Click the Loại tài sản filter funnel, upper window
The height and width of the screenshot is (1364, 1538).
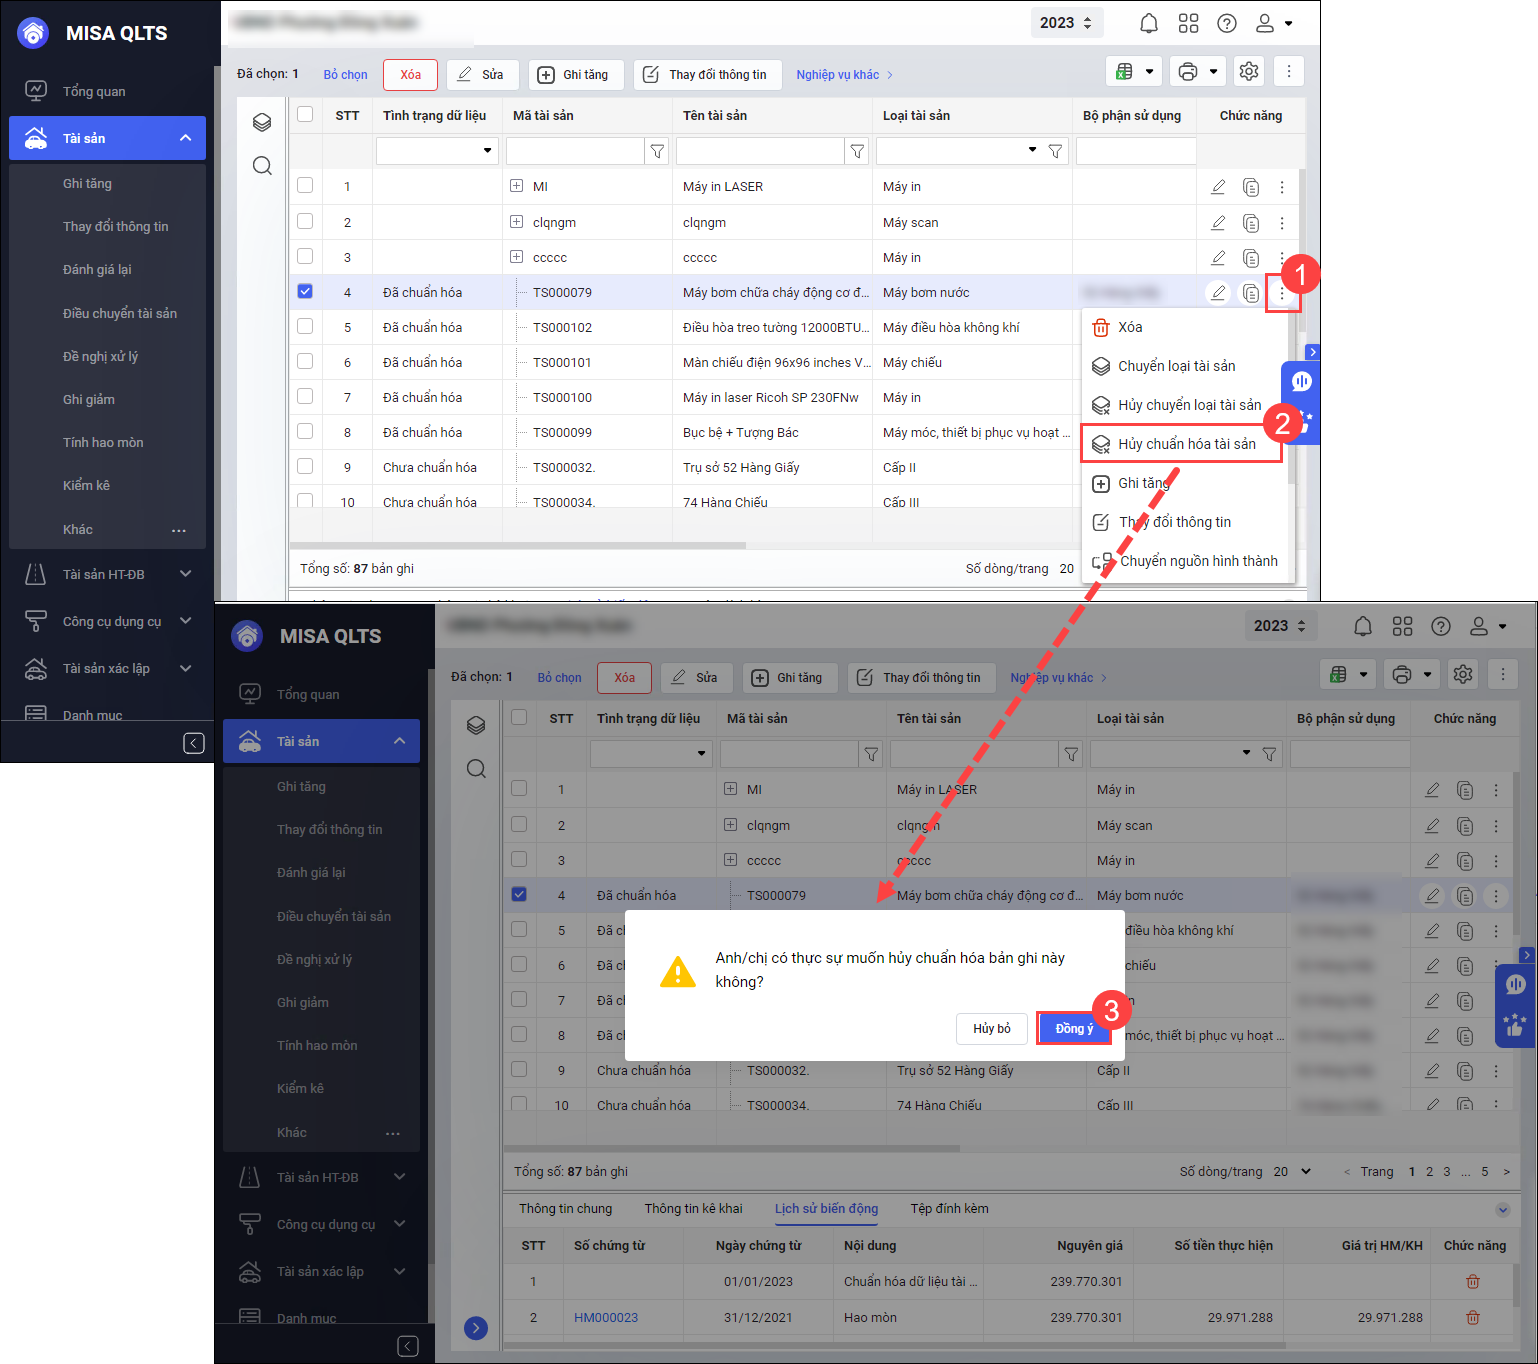(x=1055, y=151)
